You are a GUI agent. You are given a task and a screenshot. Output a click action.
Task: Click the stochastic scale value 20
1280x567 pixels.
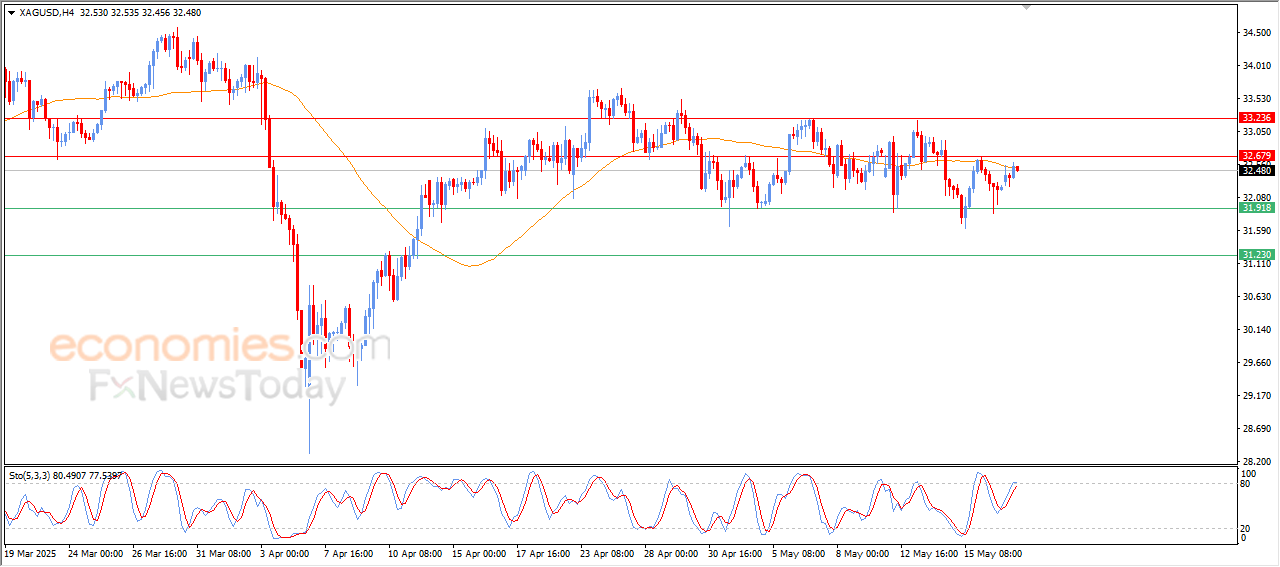tap(1246, 528)
